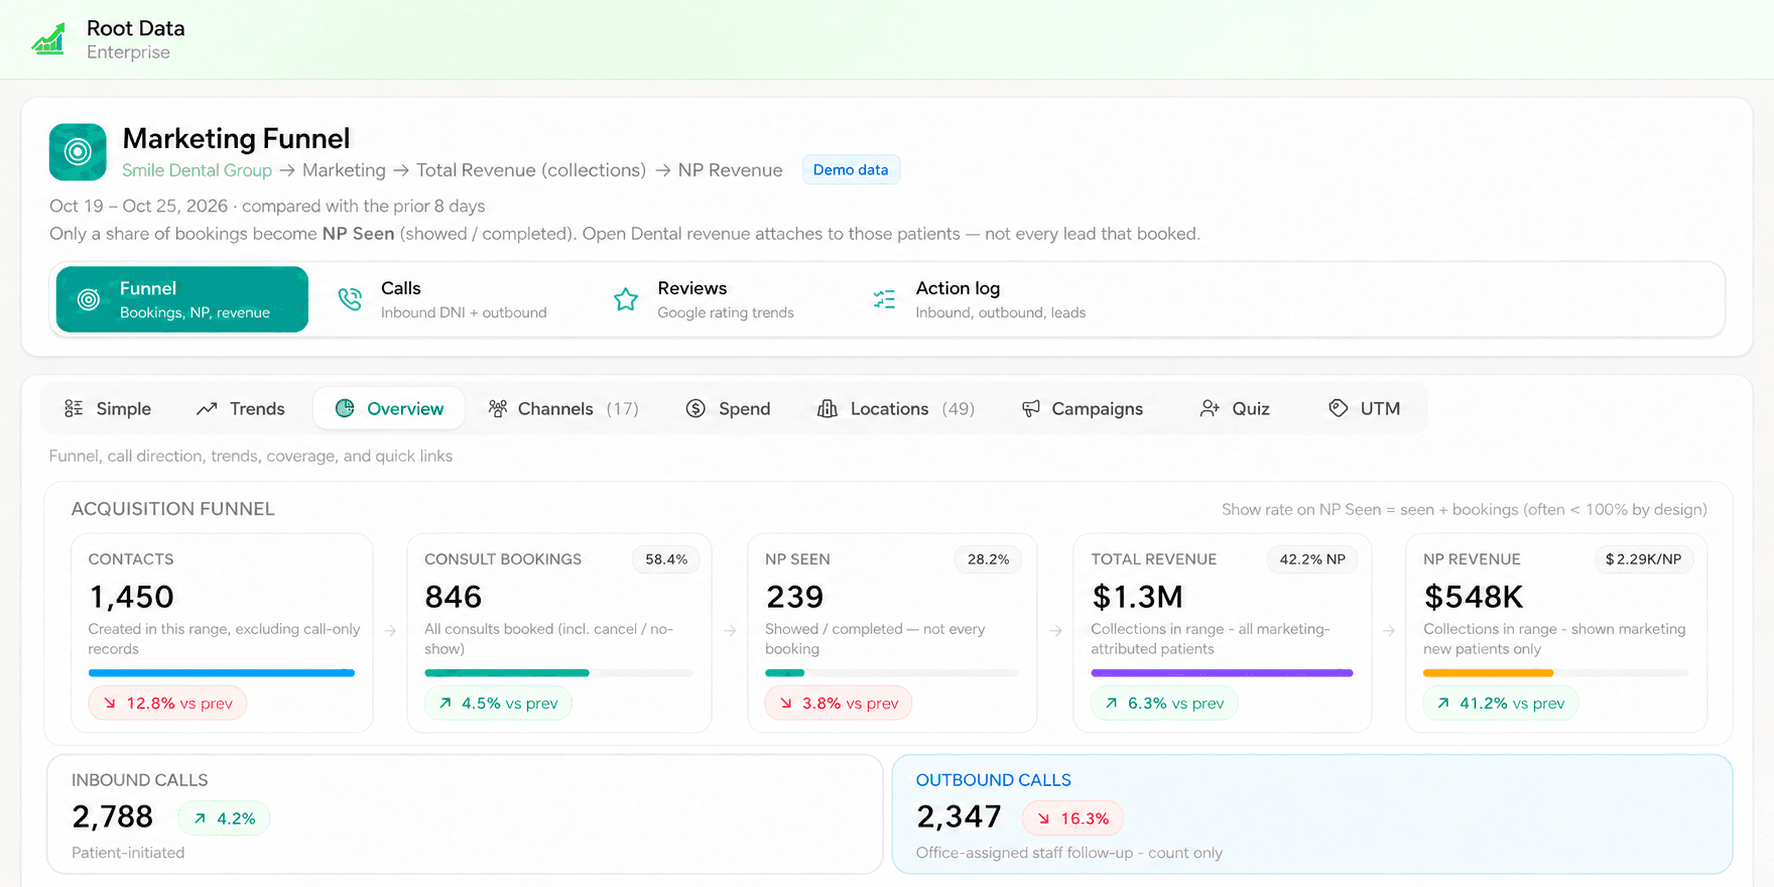Click the Action log list icon
The height and width of the screenshot is (887, 1774).
884,299
